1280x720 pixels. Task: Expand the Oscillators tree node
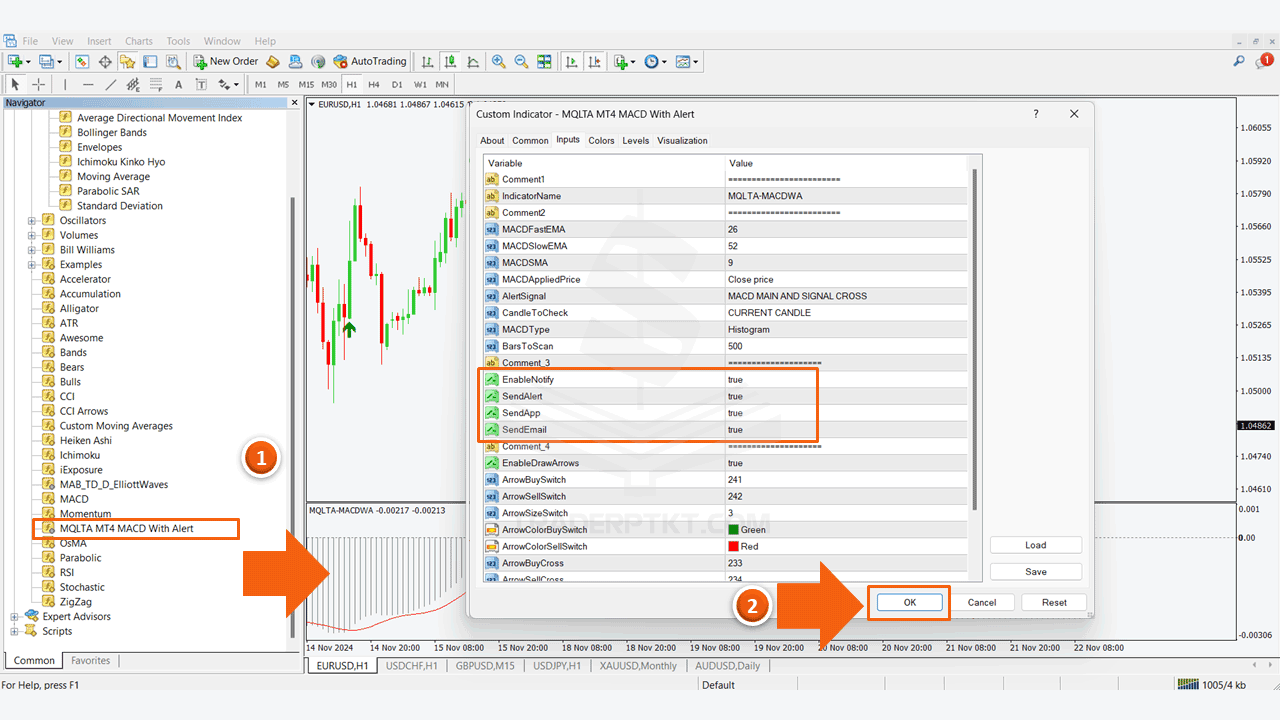point(32,220)
